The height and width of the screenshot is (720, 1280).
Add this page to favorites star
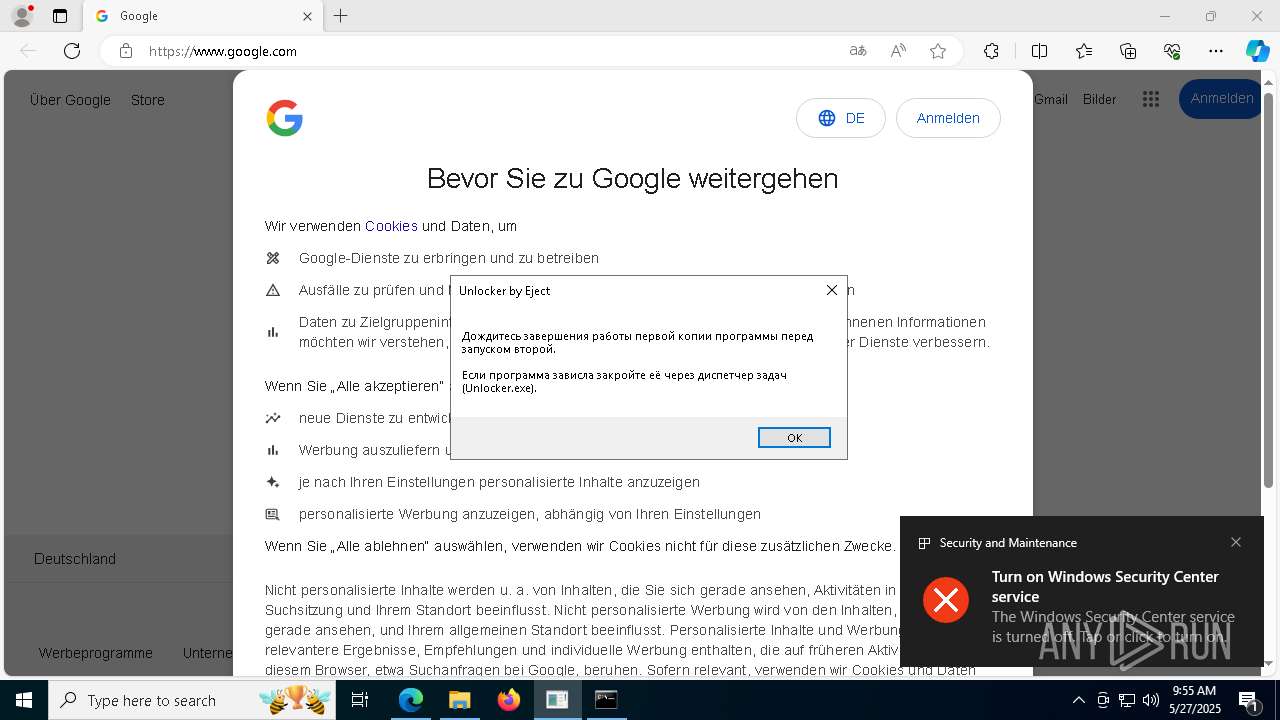click(x=938, y=51)
